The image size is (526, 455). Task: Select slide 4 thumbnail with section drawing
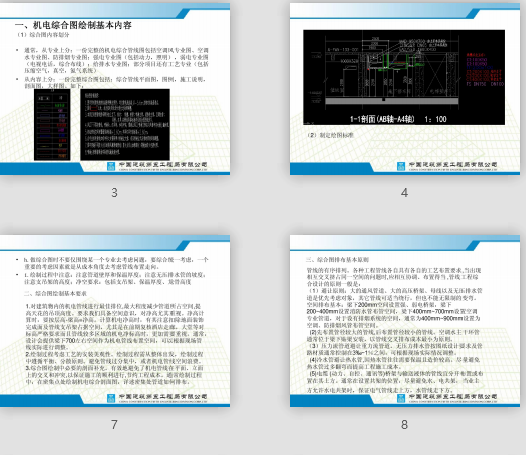coord(405,89)
